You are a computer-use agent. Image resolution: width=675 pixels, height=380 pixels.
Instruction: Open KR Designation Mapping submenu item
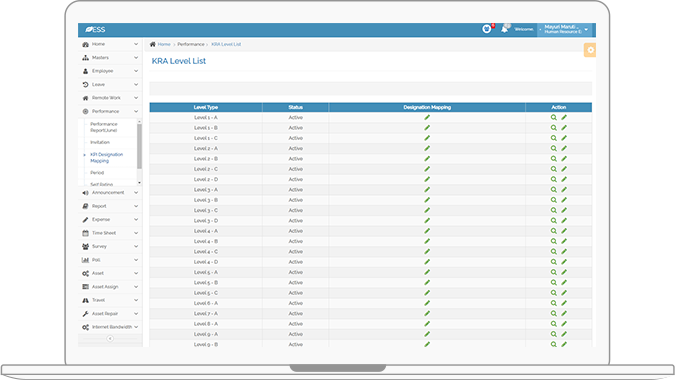click(106, 158)
